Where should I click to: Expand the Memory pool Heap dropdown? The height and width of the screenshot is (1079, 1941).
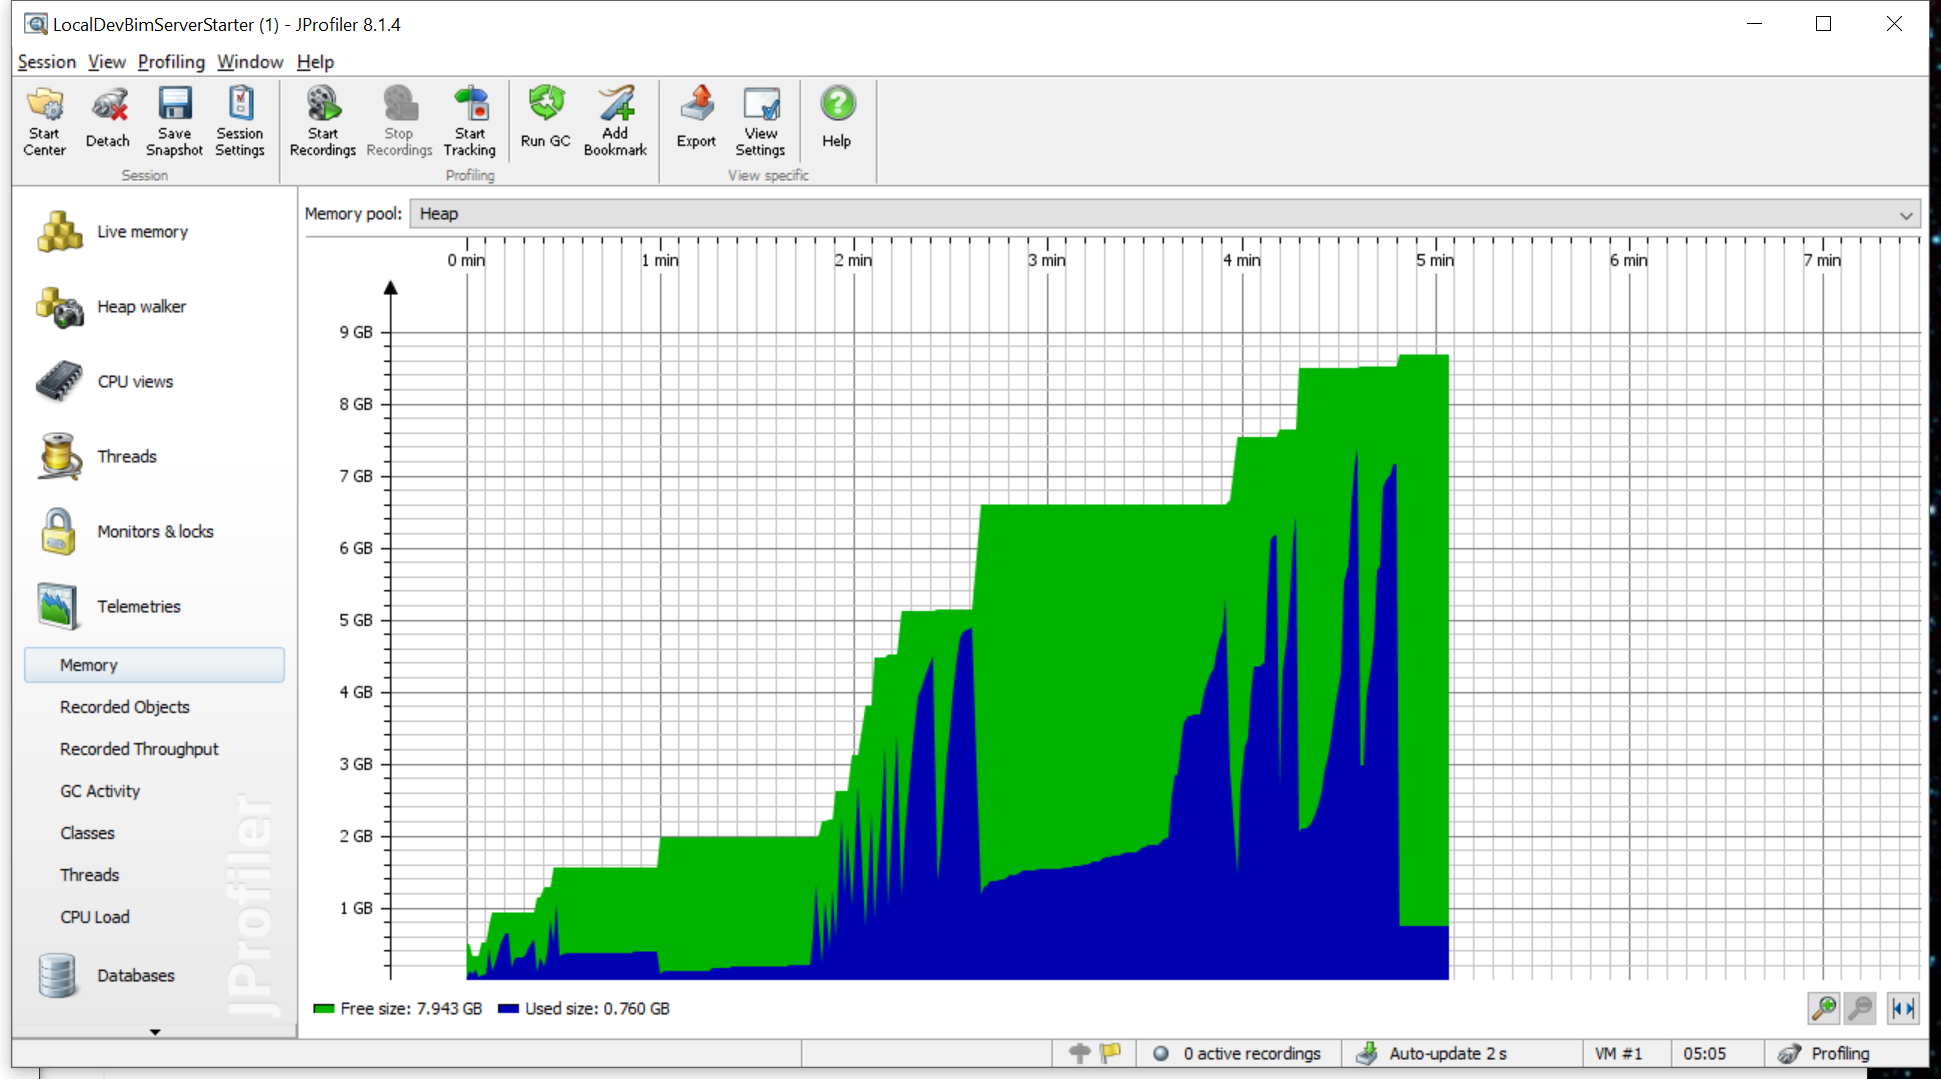(1905, 215)
